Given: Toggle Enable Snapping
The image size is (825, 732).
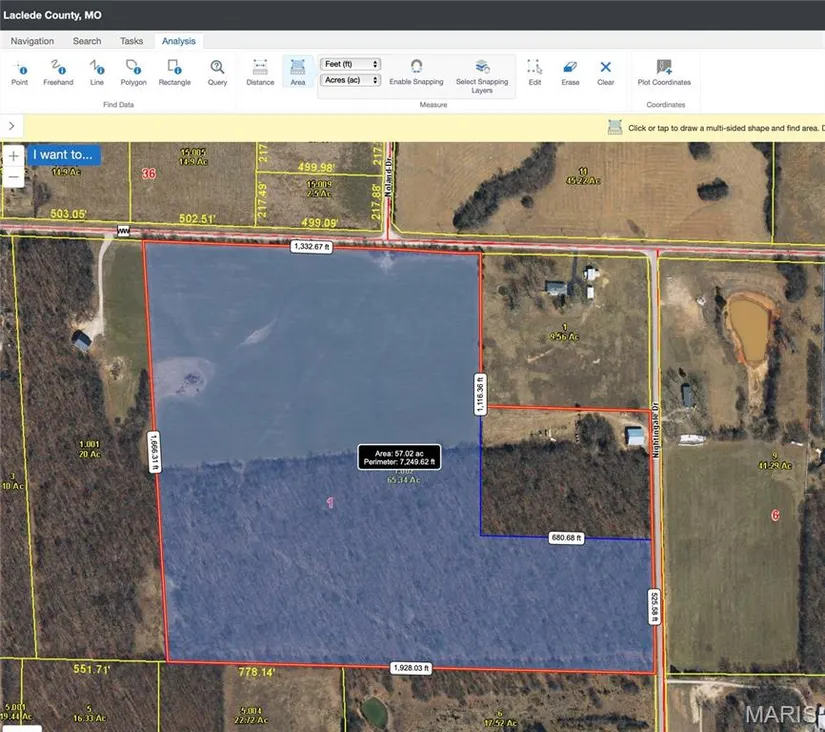Looking at the screenshot, I should [416, 71].
